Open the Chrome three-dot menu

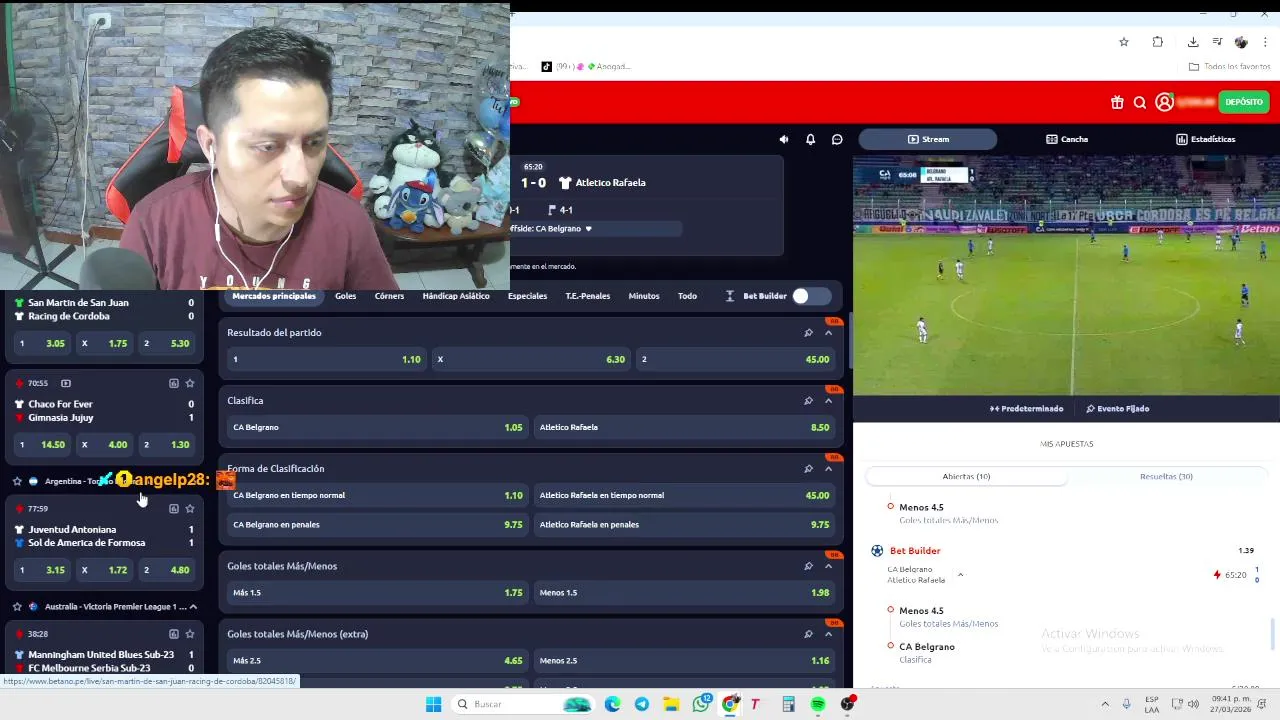pyautogui.click(x=1266, y=42)
